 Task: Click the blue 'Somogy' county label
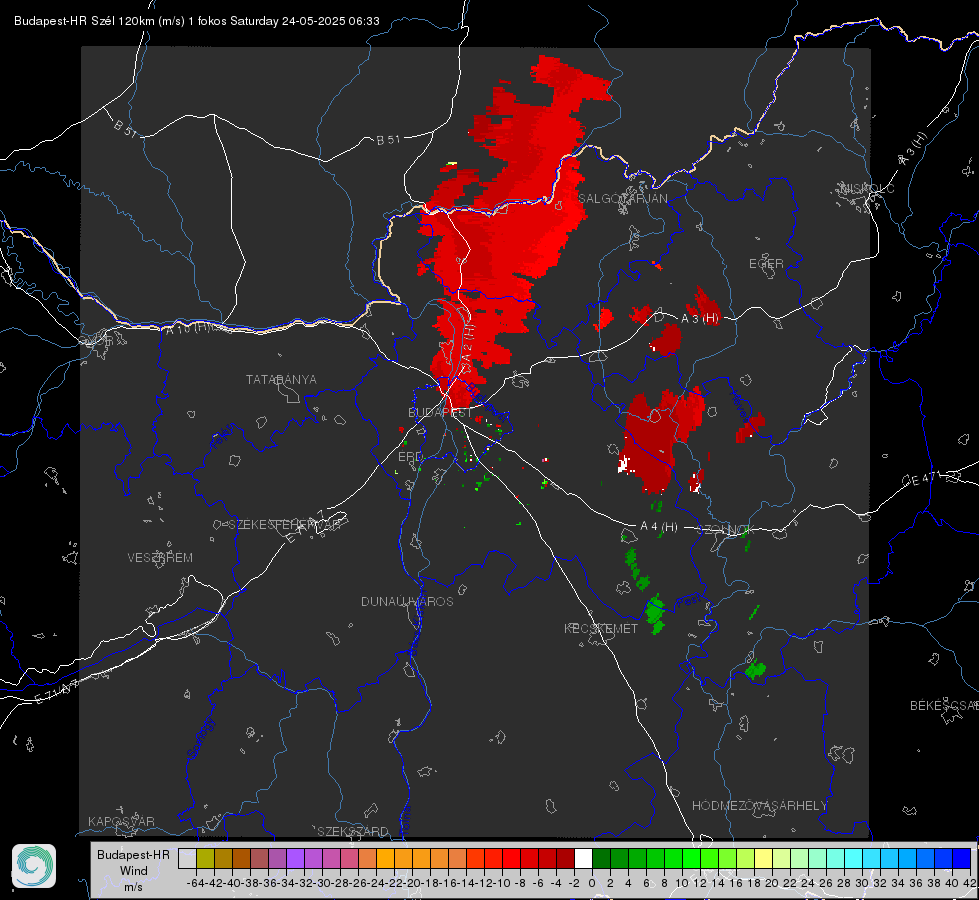point(200,738)
